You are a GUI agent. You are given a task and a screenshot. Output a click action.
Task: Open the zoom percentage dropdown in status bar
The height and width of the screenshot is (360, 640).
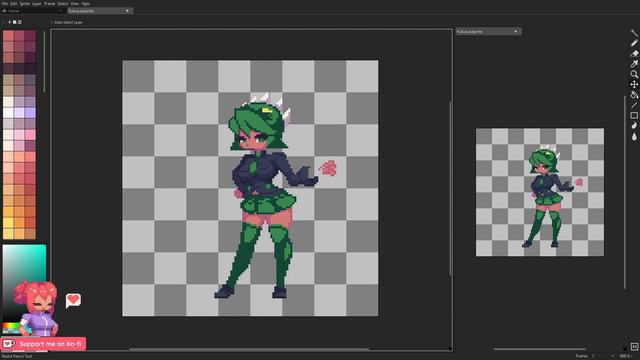click(x=625, y=356)
